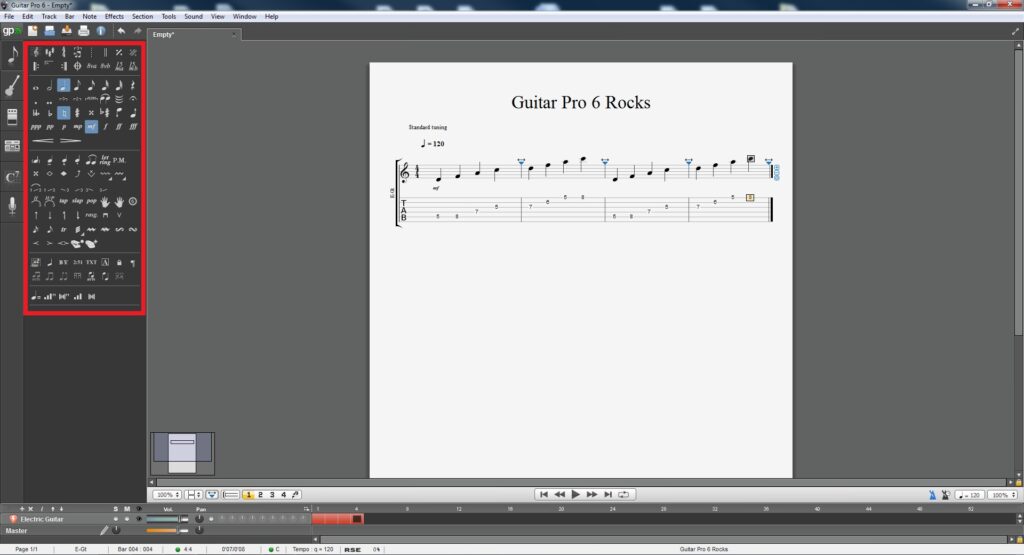Screen dimensions: 1024x555
Task: Open the page layout view dropdown
Action: point(193,494)
